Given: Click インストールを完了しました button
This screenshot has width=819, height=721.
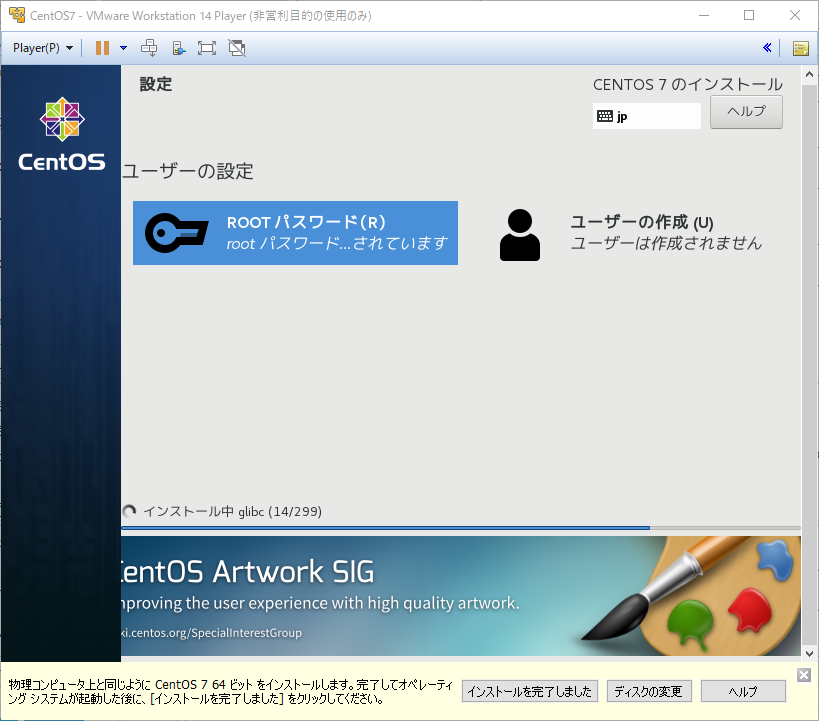Looking at the screenshot, I should point(529,691).
